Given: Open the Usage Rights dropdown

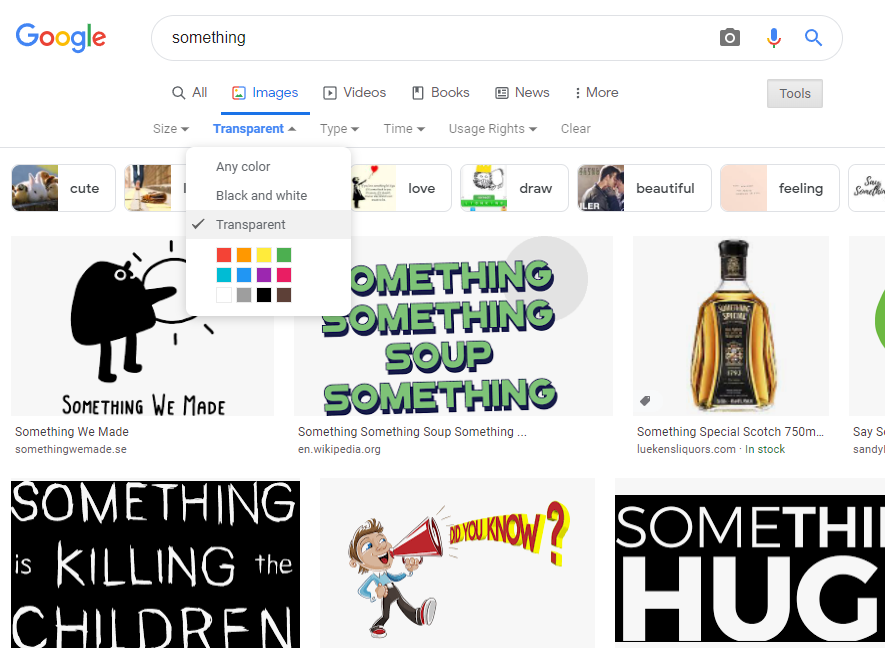Looking at the screenshot, I should point(493,129).
